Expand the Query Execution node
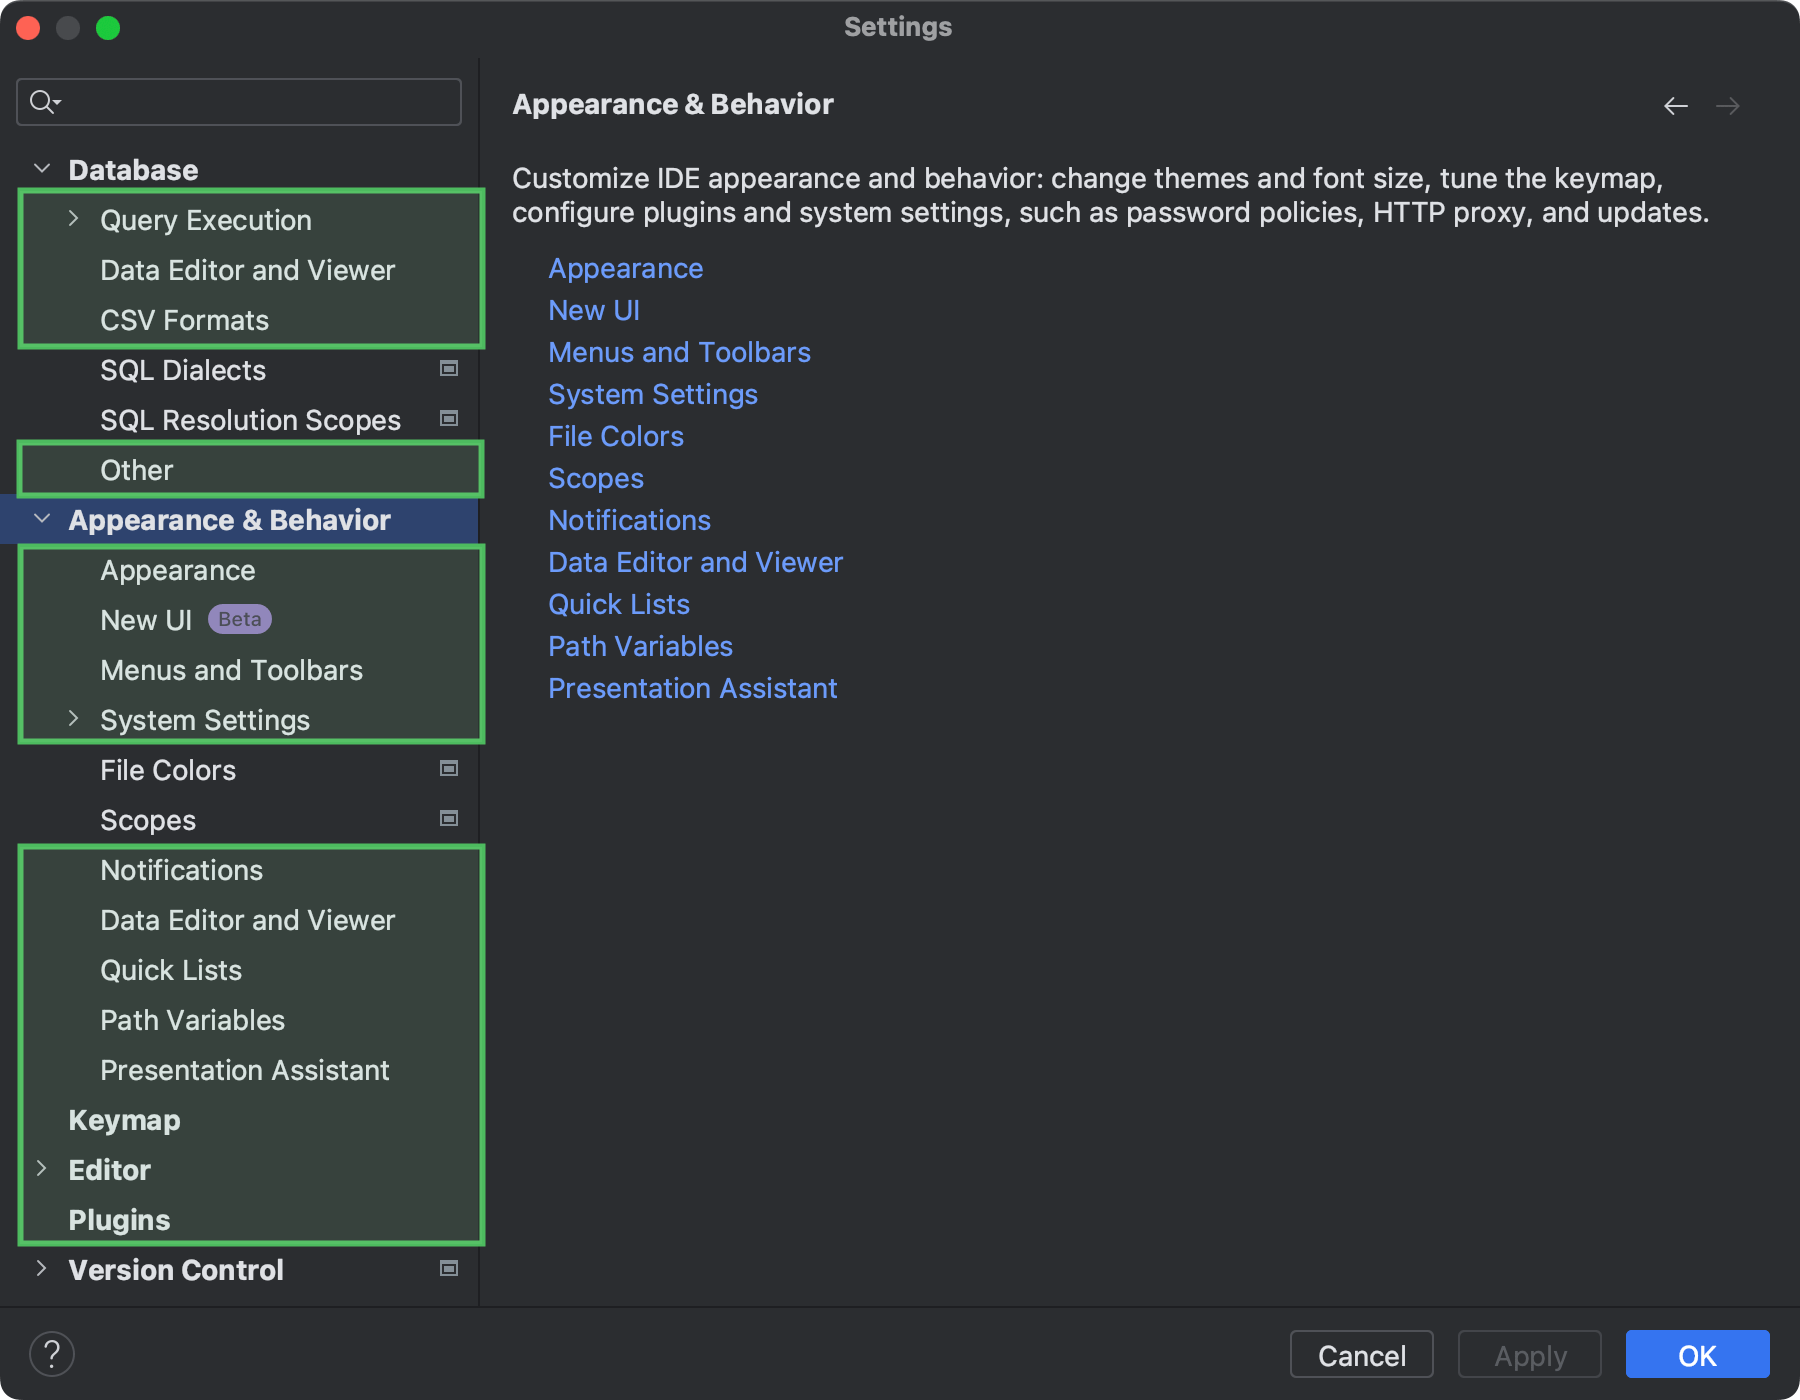1800x1400 pixels. pyautogui.click(x=73, y=219)
